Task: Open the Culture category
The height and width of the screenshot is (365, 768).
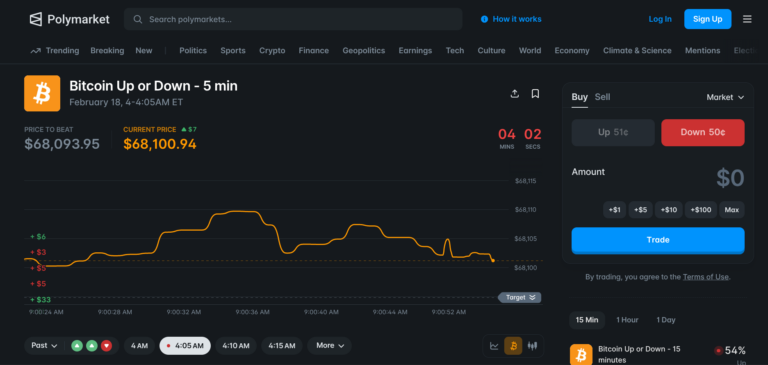Action: coord(491,50)
